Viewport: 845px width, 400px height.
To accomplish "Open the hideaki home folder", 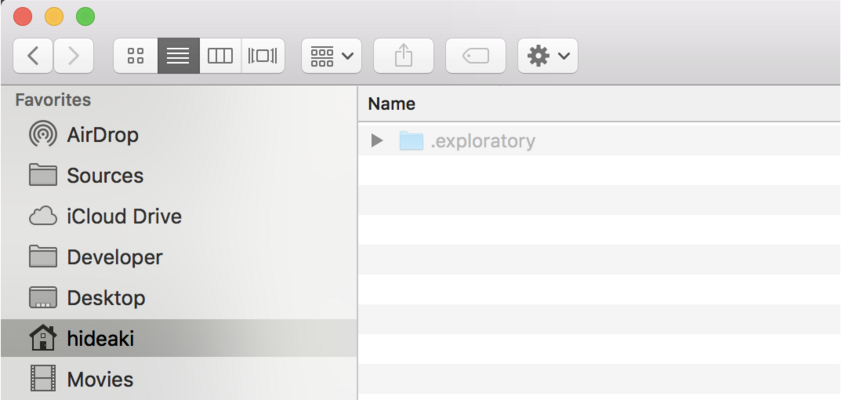I will pos(99,339).
